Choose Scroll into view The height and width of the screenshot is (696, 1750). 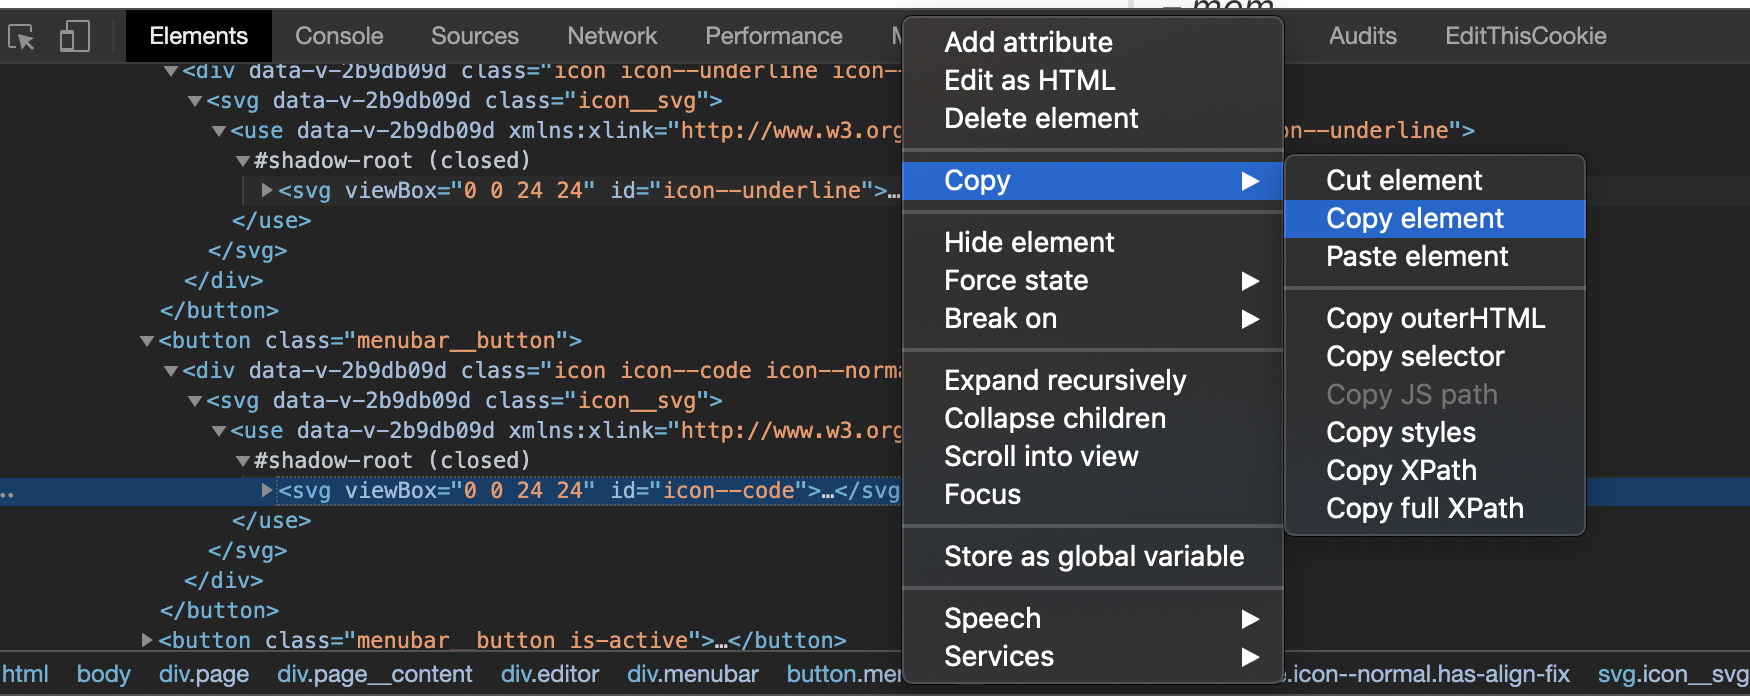[1092, 456]
